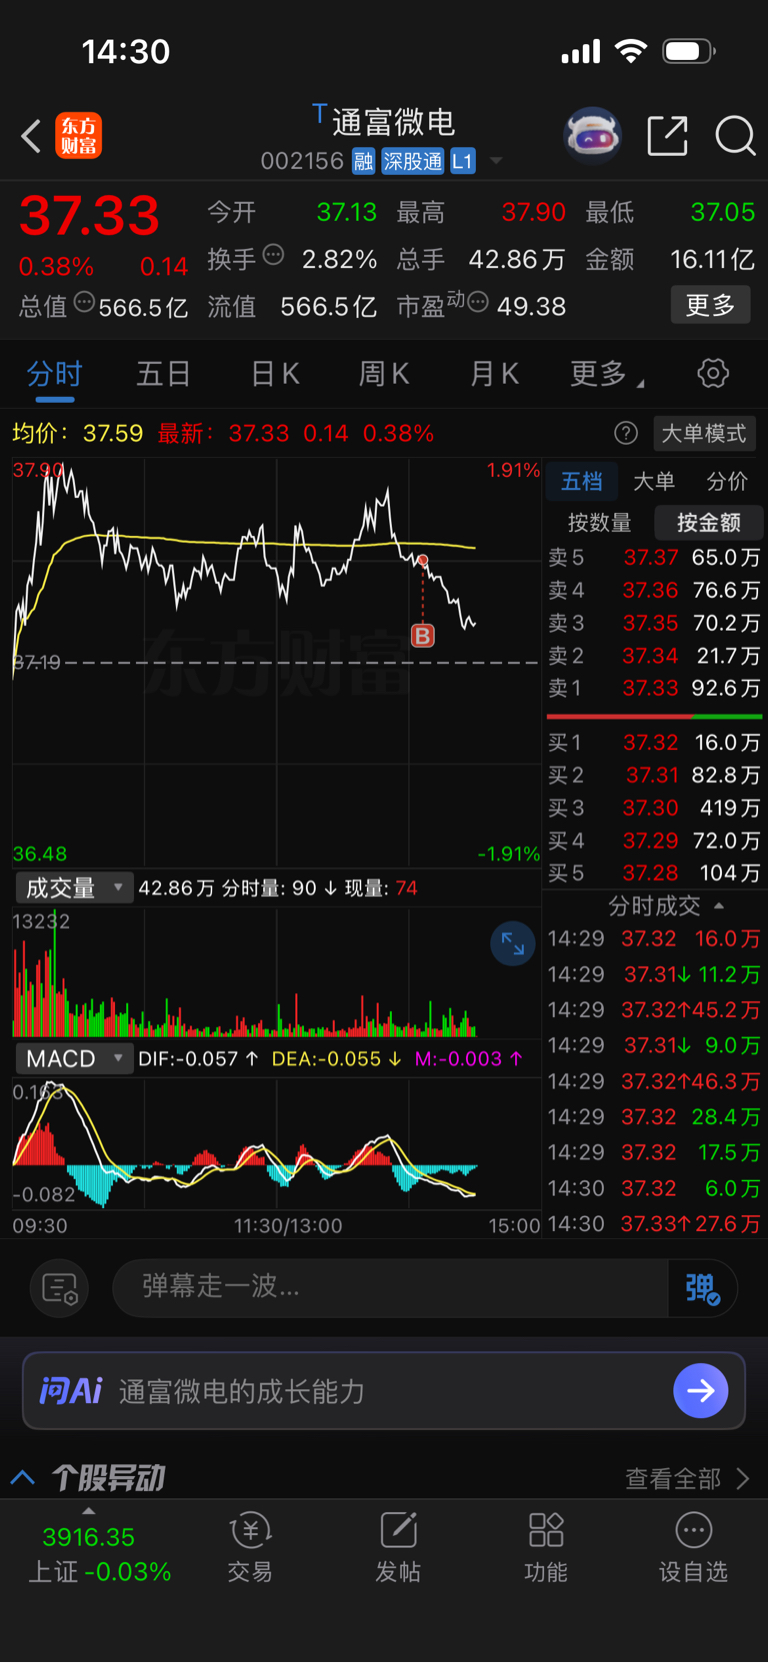
Task: Open the 发帖 post icon
Action: 398,1548
